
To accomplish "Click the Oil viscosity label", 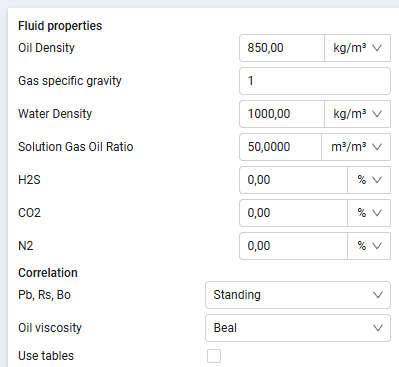I will pos(50,328).
